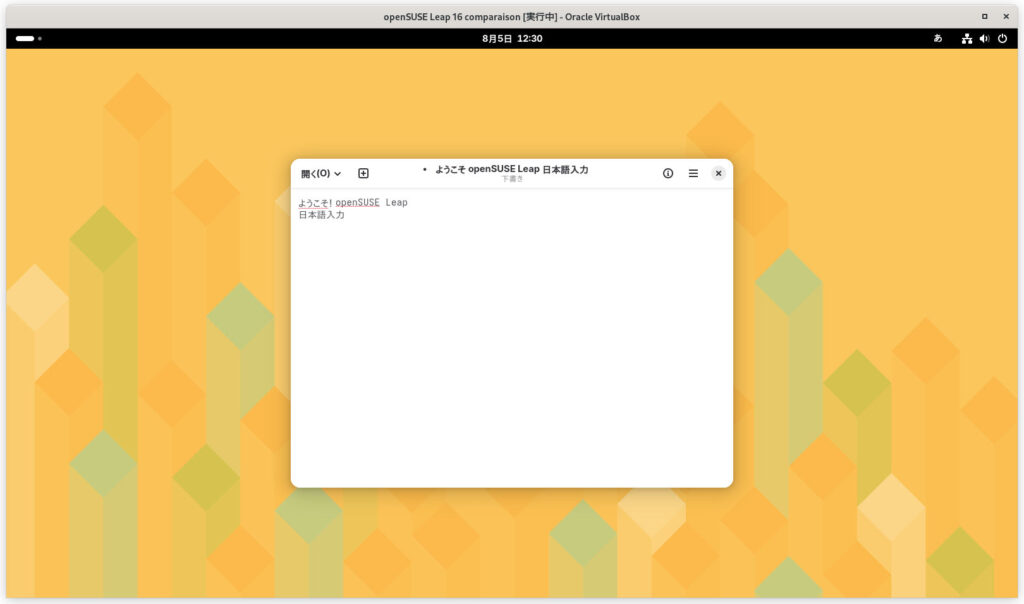
Task: Click the word Leap in the editor
Action: (396, 202)
